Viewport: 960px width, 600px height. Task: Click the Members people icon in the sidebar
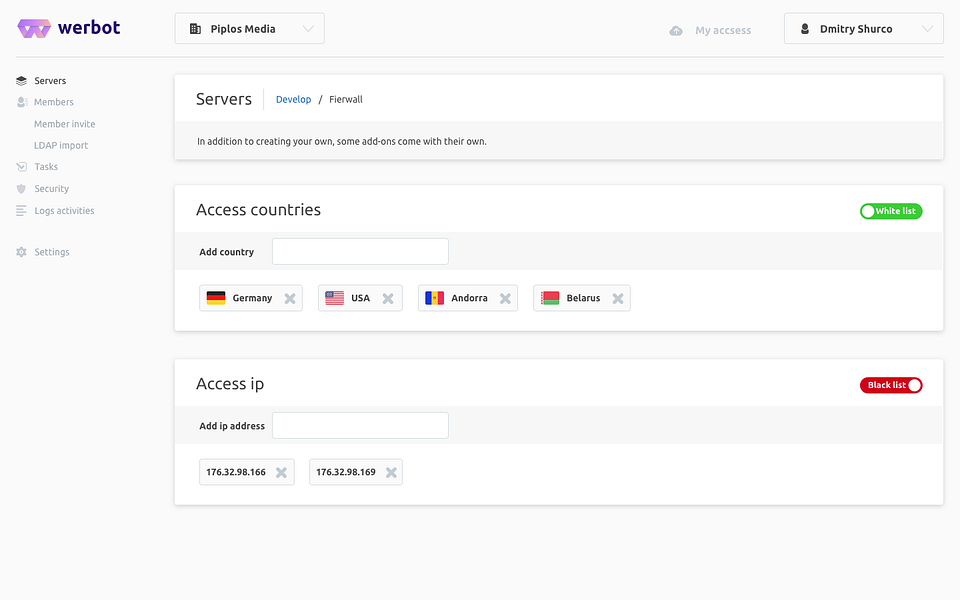coord(22,102)
